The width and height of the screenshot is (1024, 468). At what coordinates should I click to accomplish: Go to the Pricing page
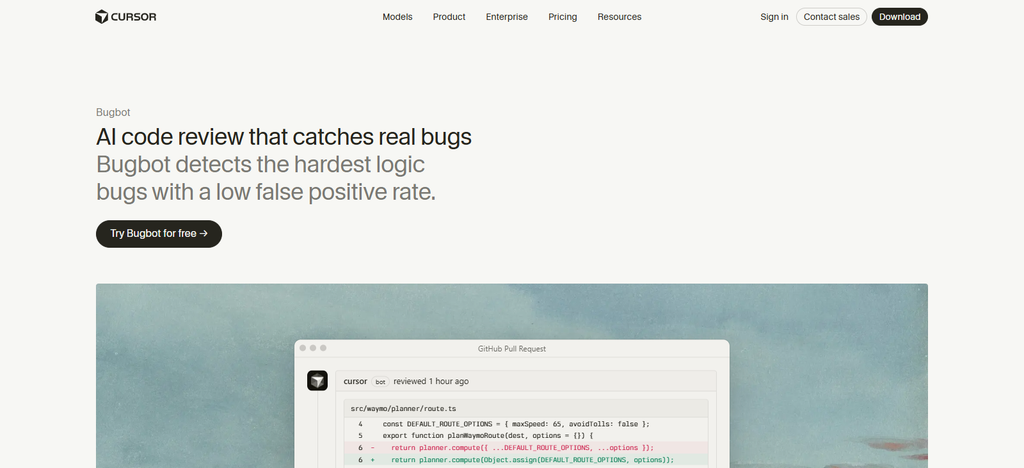pyautogui.click(x=562, y=17)
